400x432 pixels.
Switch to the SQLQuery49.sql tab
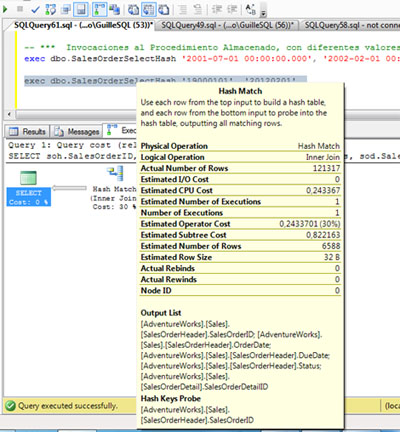click(x=228, y=25)
